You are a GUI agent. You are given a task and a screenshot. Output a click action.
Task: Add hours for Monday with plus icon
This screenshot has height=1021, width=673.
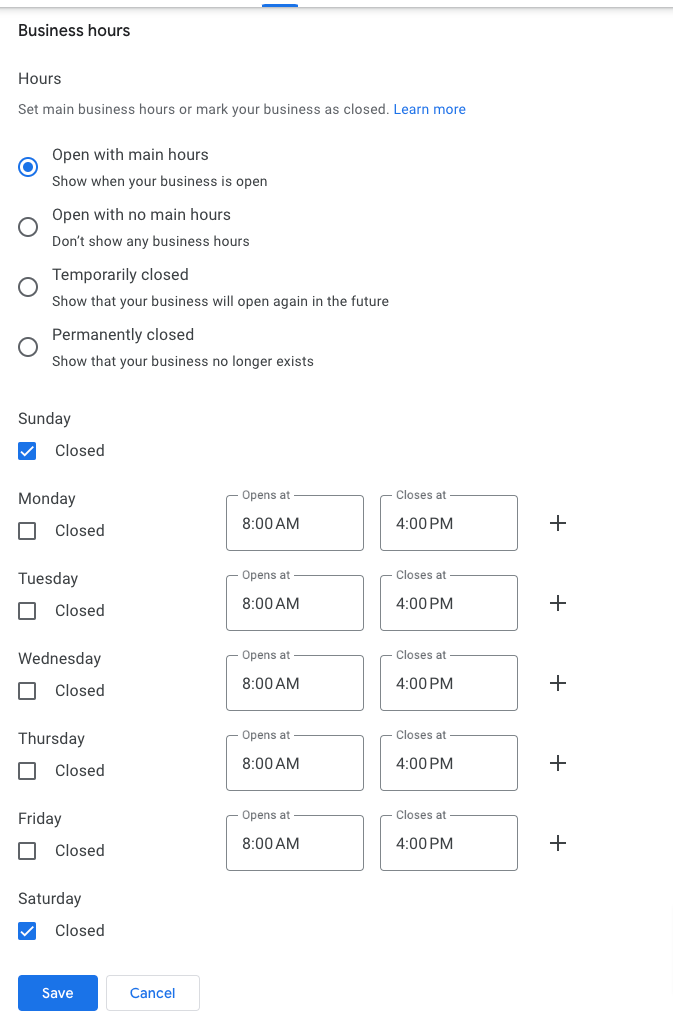click(x=558, y=523)
